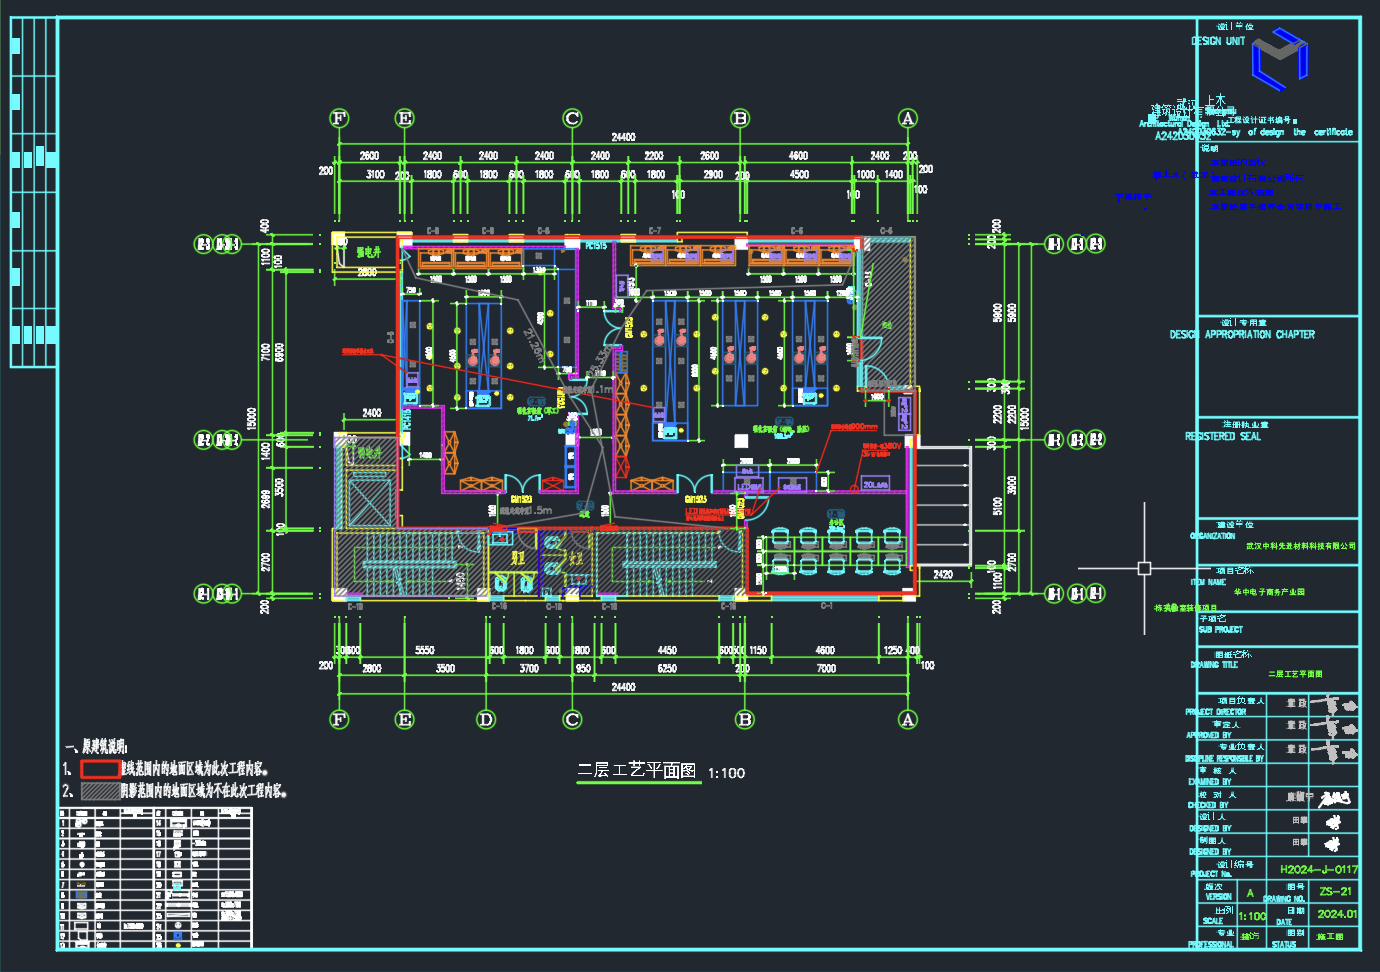Click organization name 武汉中科先进材料科技有限公司
The height and width of the screenshot is (972, 1380).
pos(1301,546)
